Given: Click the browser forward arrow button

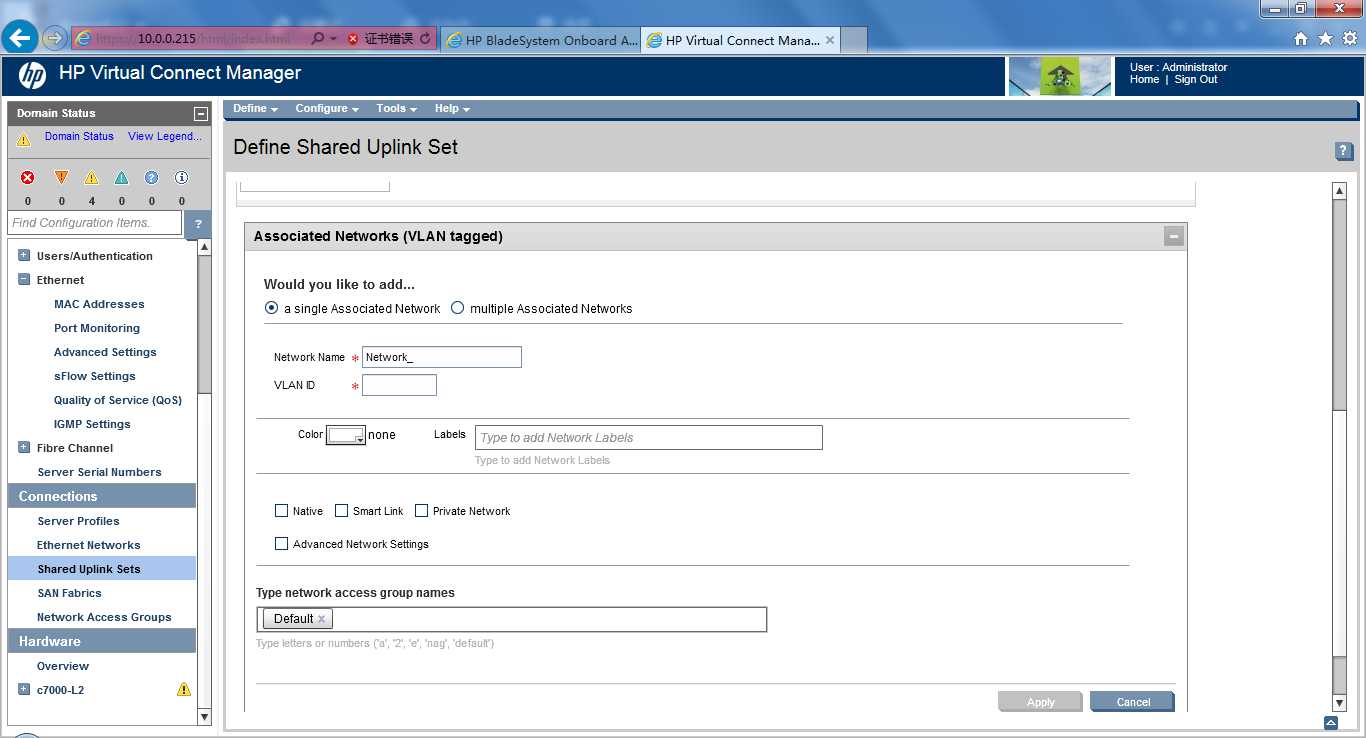Looking at the screenshot, I should [x=54, y=39].
